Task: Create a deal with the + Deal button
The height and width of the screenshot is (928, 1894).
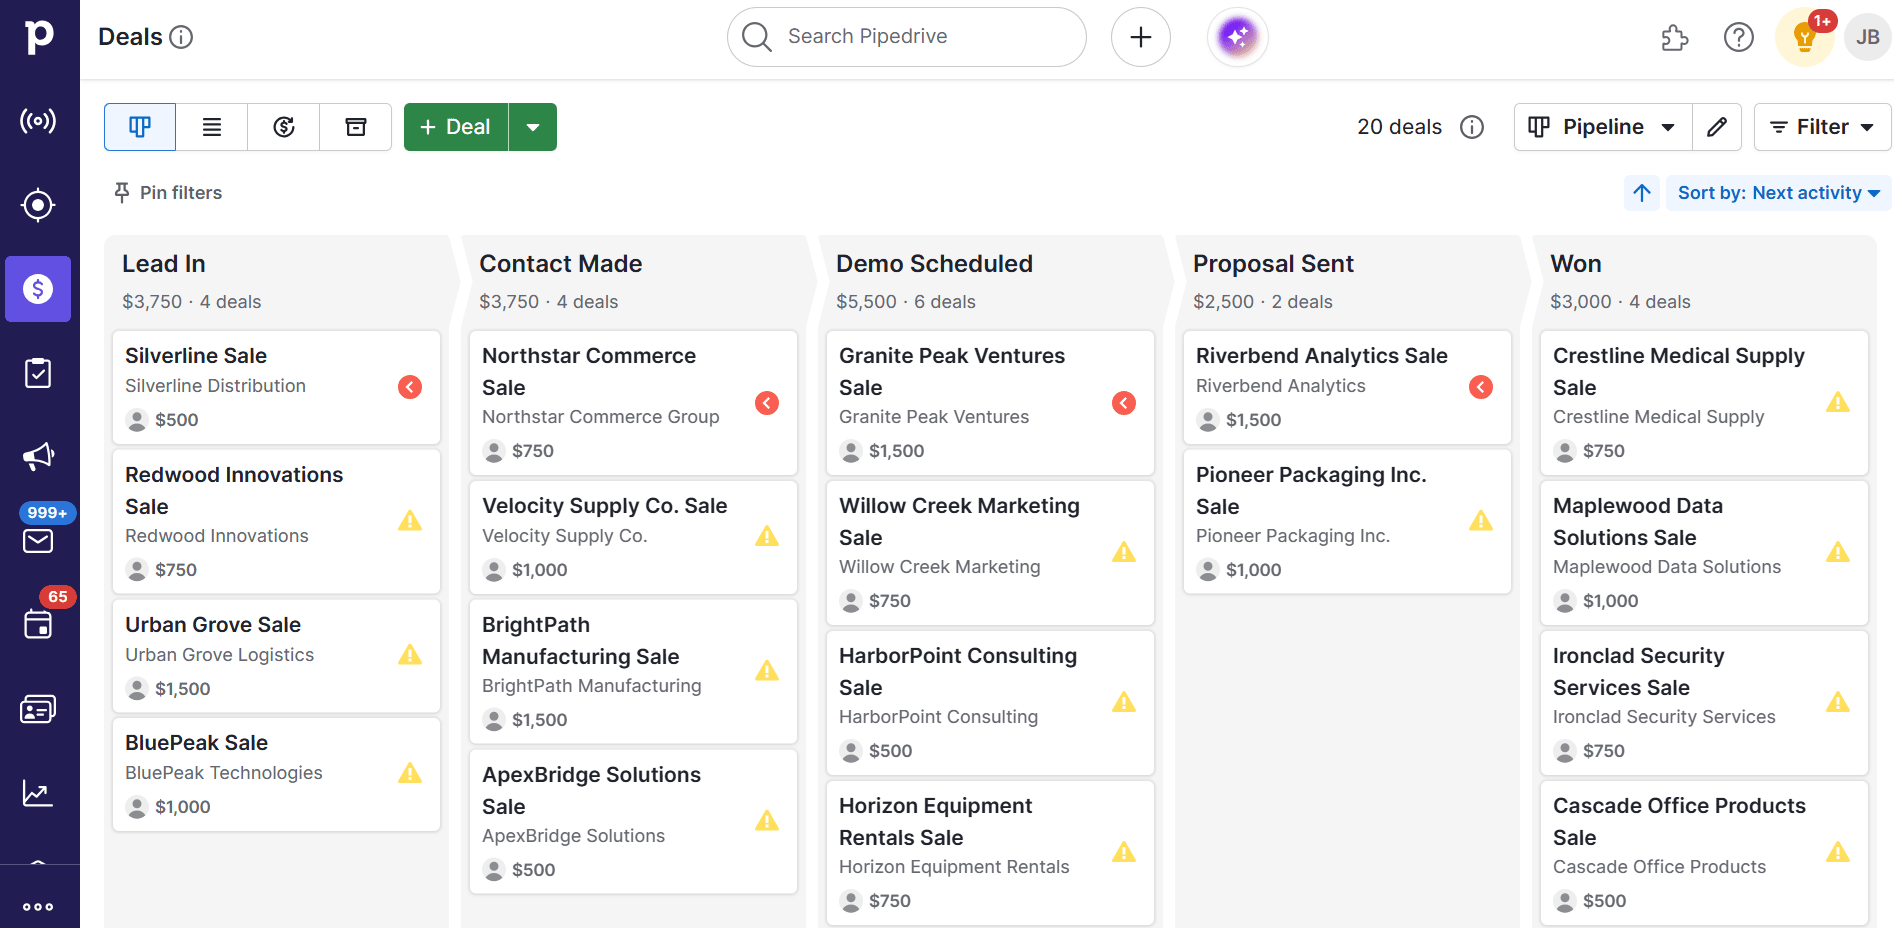Action: pos(456,127)
